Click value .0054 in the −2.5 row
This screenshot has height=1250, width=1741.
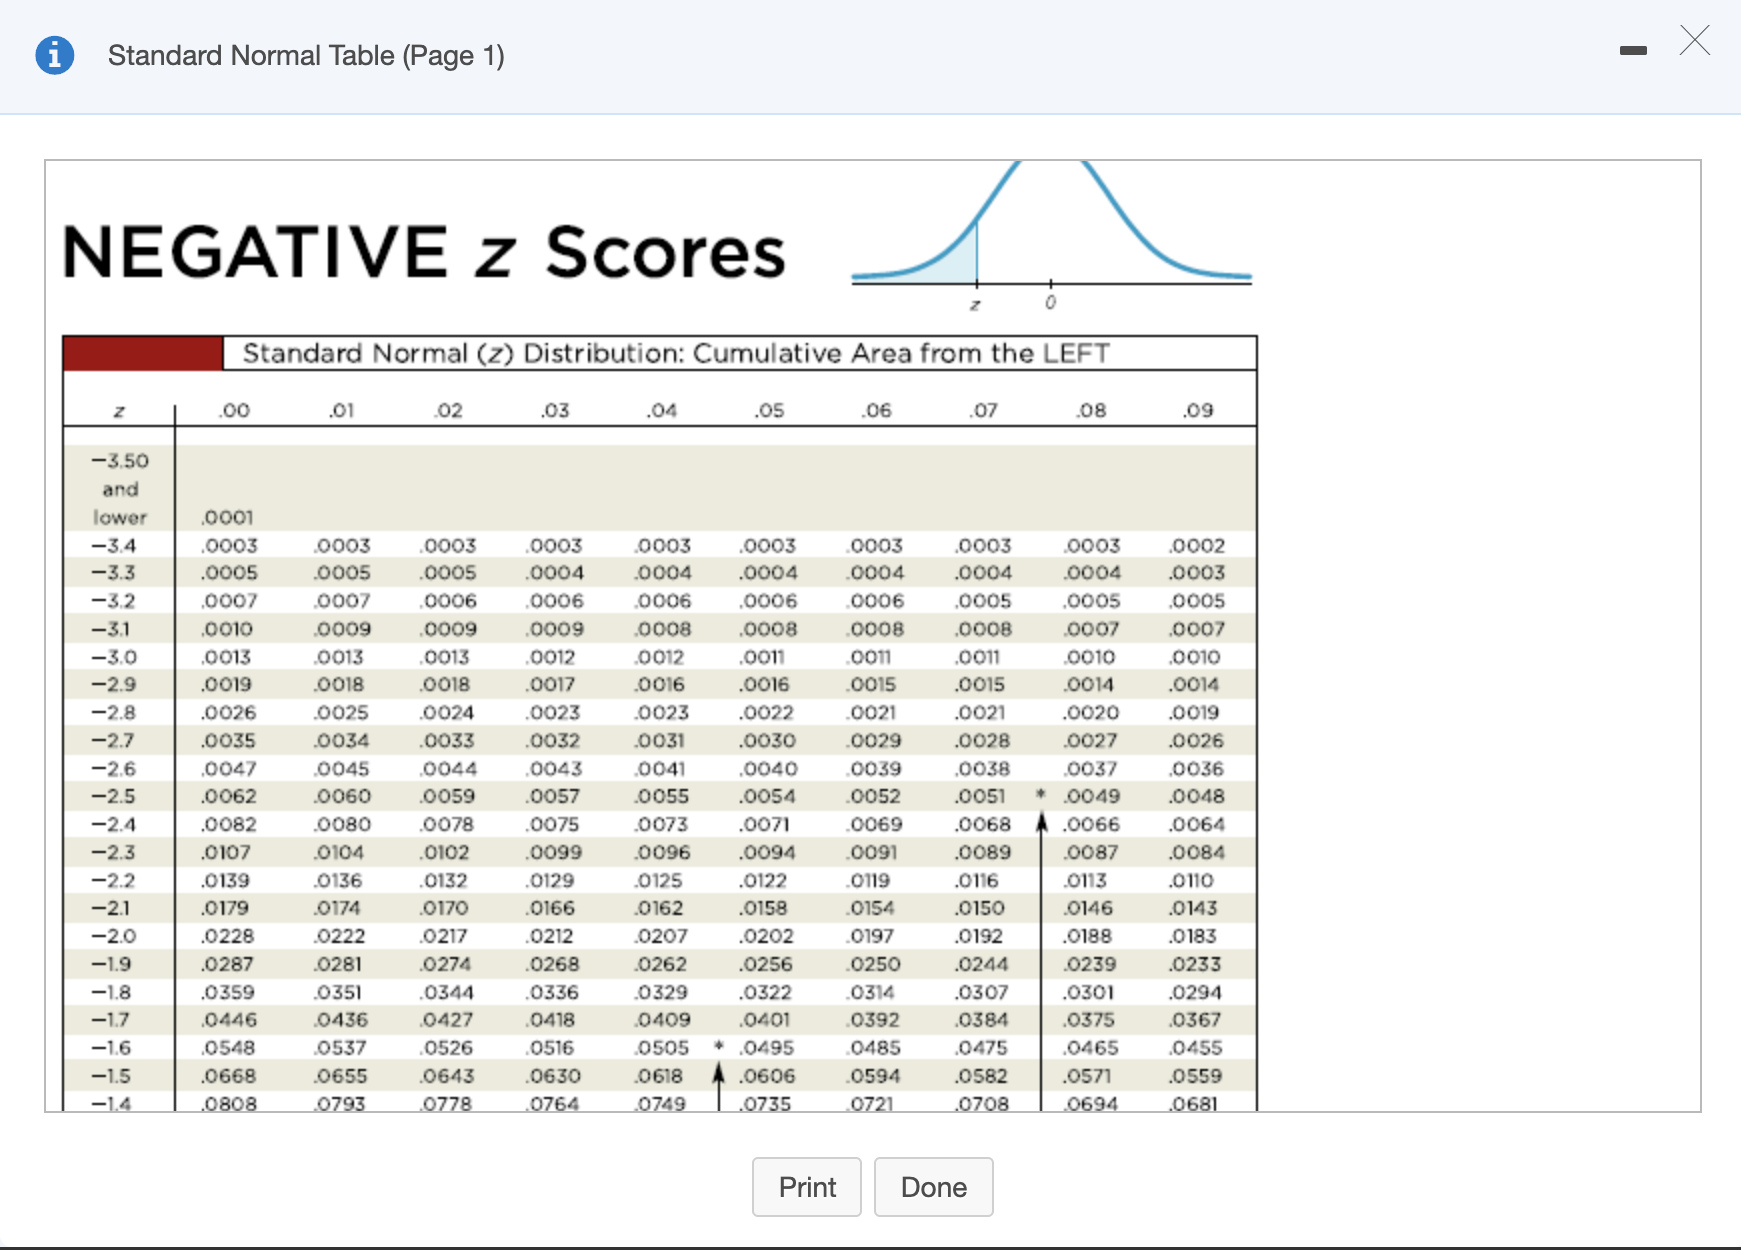[767, 797]
